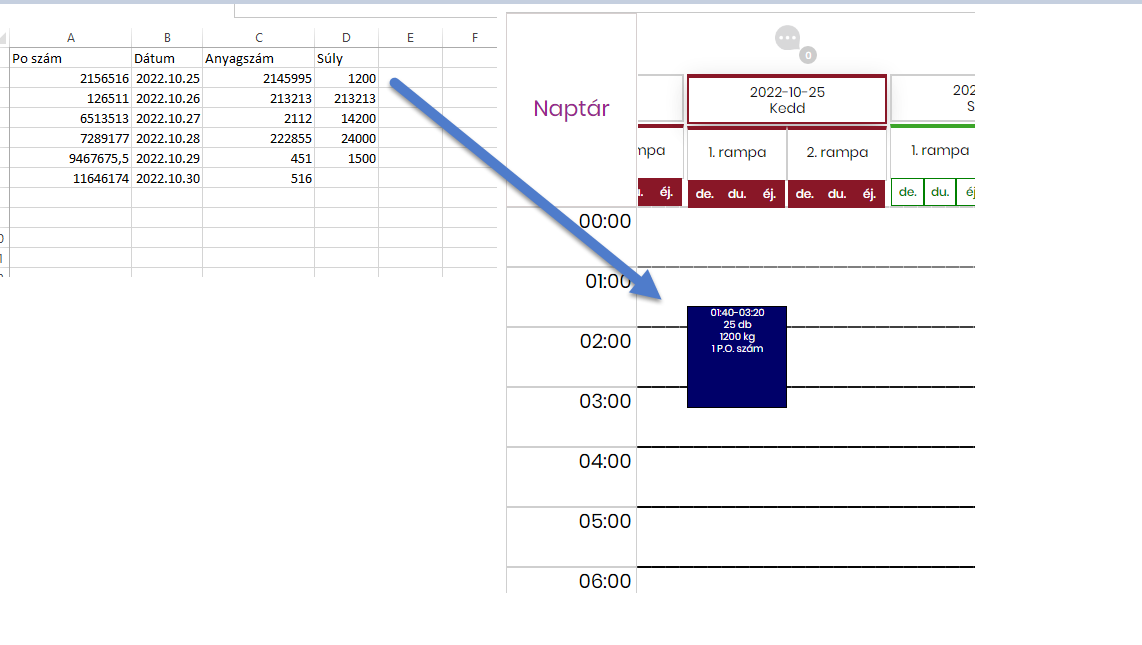Select spreadsheet column A header
This screenshot has height=645, width=1142.
coord(70,38)
